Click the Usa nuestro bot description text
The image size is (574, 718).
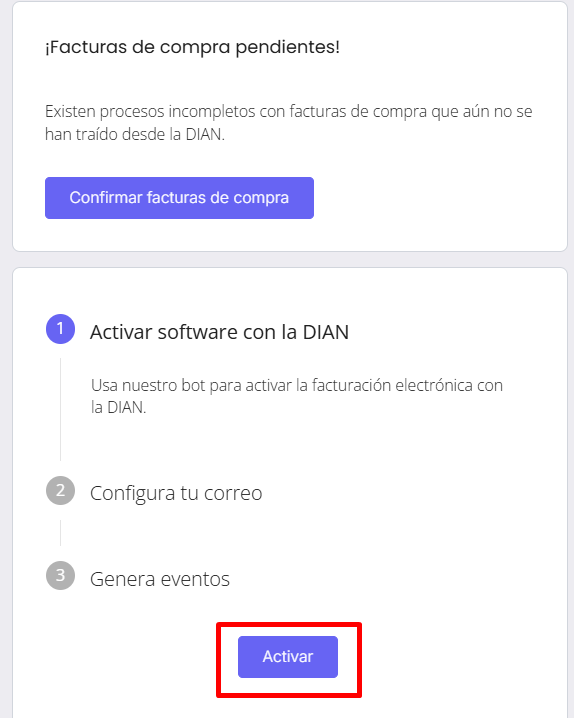tap(297, 396)
